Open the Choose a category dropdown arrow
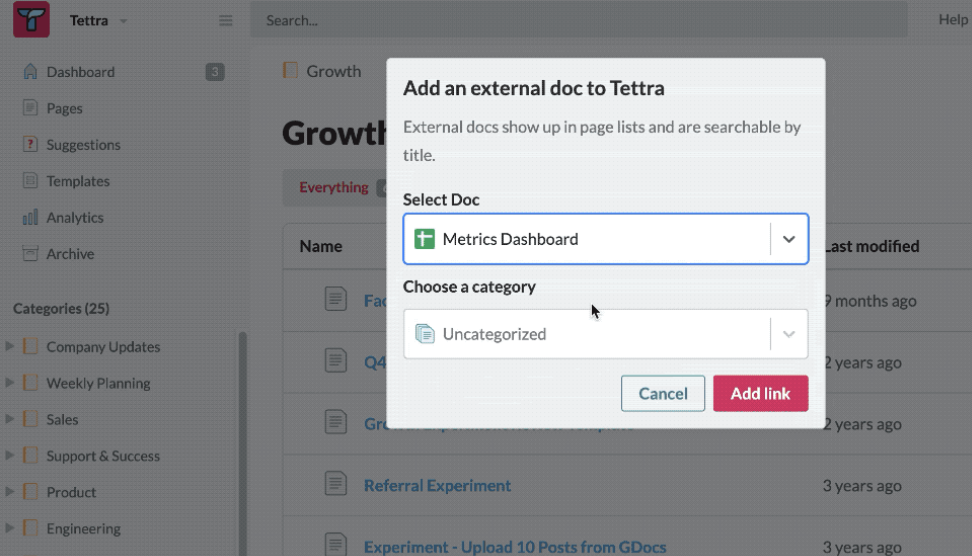This screenshot has height=556, width=972. pos(789,334)
